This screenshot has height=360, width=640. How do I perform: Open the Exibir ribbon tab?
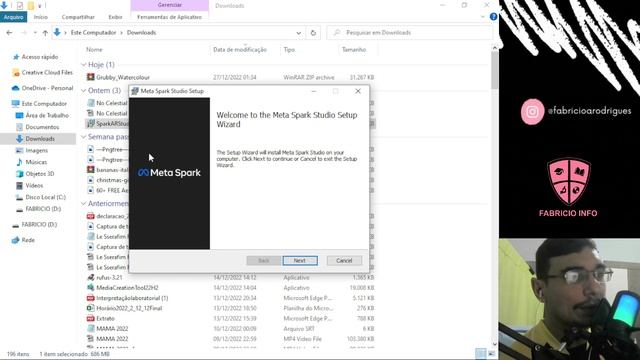[x=115, y=17]
